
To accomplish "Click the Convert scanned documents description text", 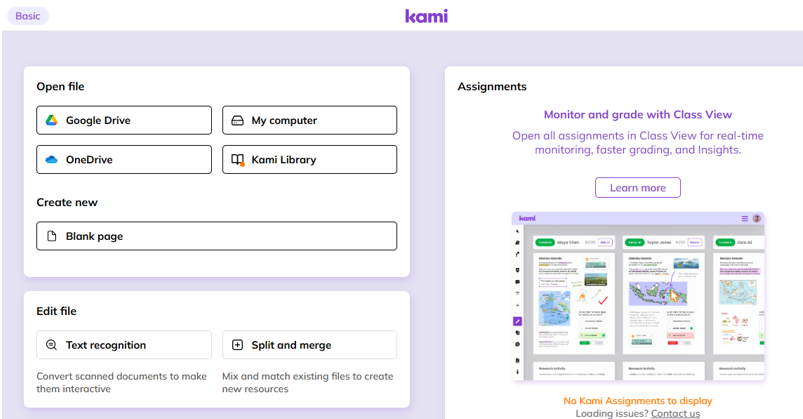I will [121, 383].
